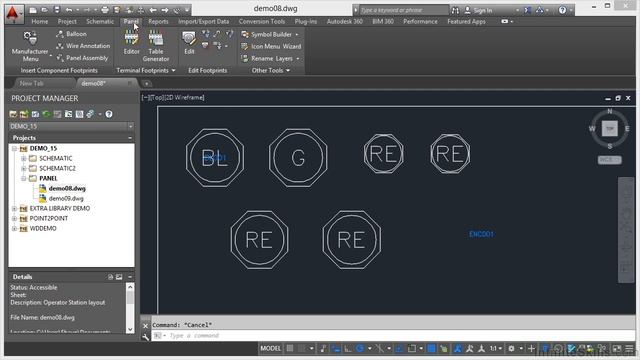Viewport: 640px width, 360px height.
Task: Switch to the Home ribbon tab
Action: (x=40, y=21)
